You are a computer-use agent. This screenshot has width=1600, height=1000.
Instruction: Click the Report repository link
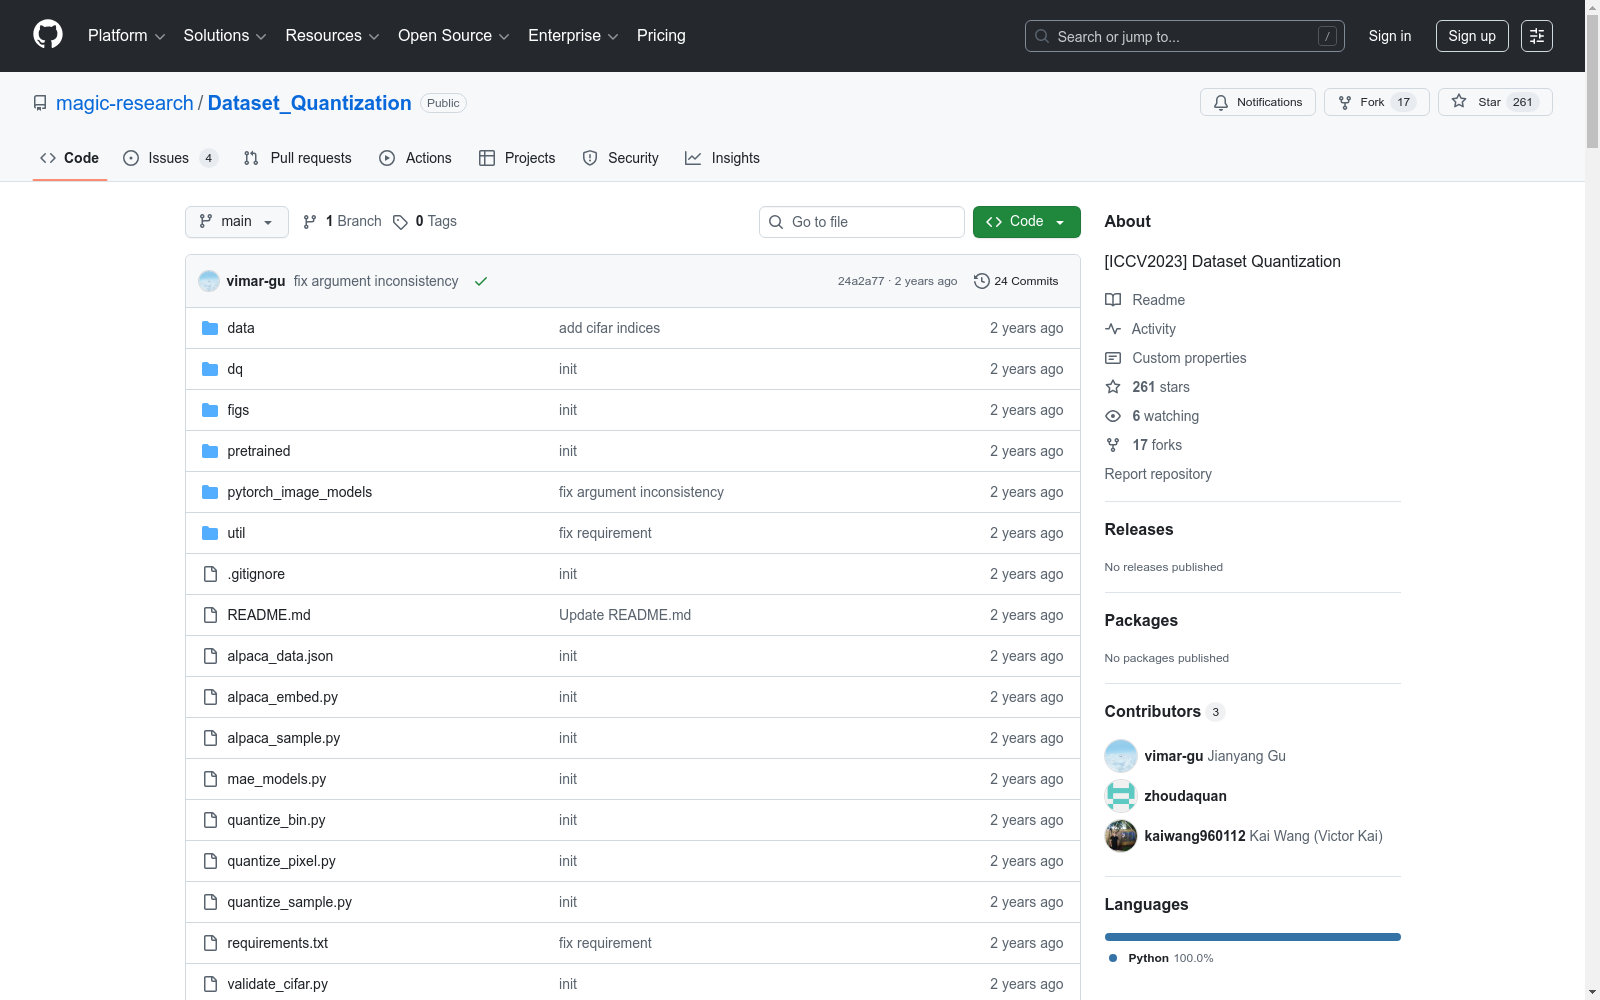point(1158,474)
